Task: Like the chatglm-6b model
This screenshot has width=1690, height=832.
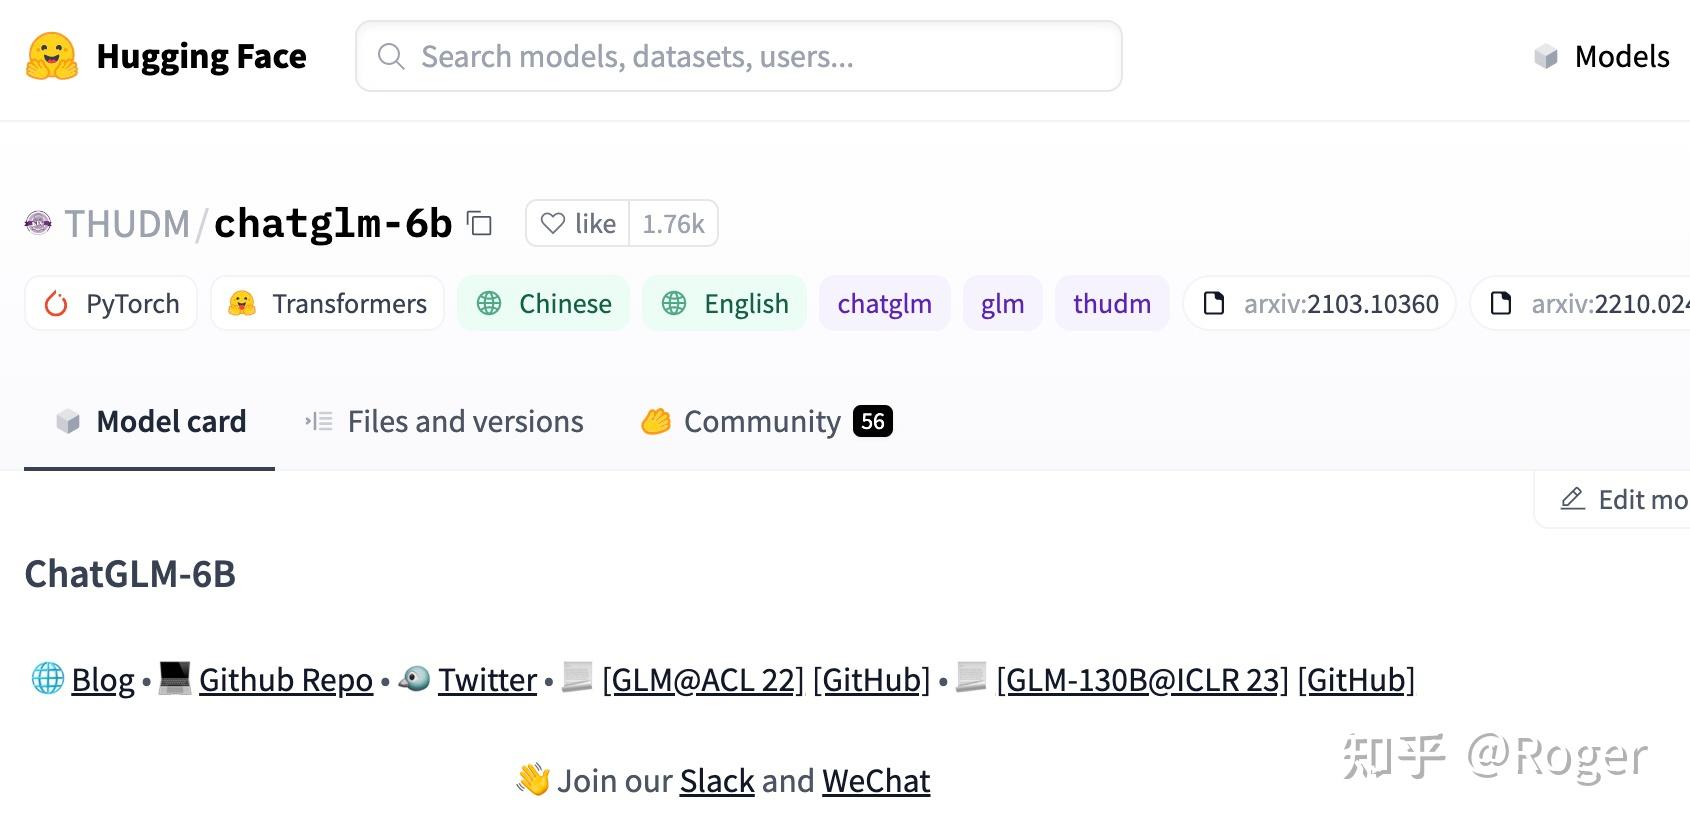Action: (x=578, y=223)
